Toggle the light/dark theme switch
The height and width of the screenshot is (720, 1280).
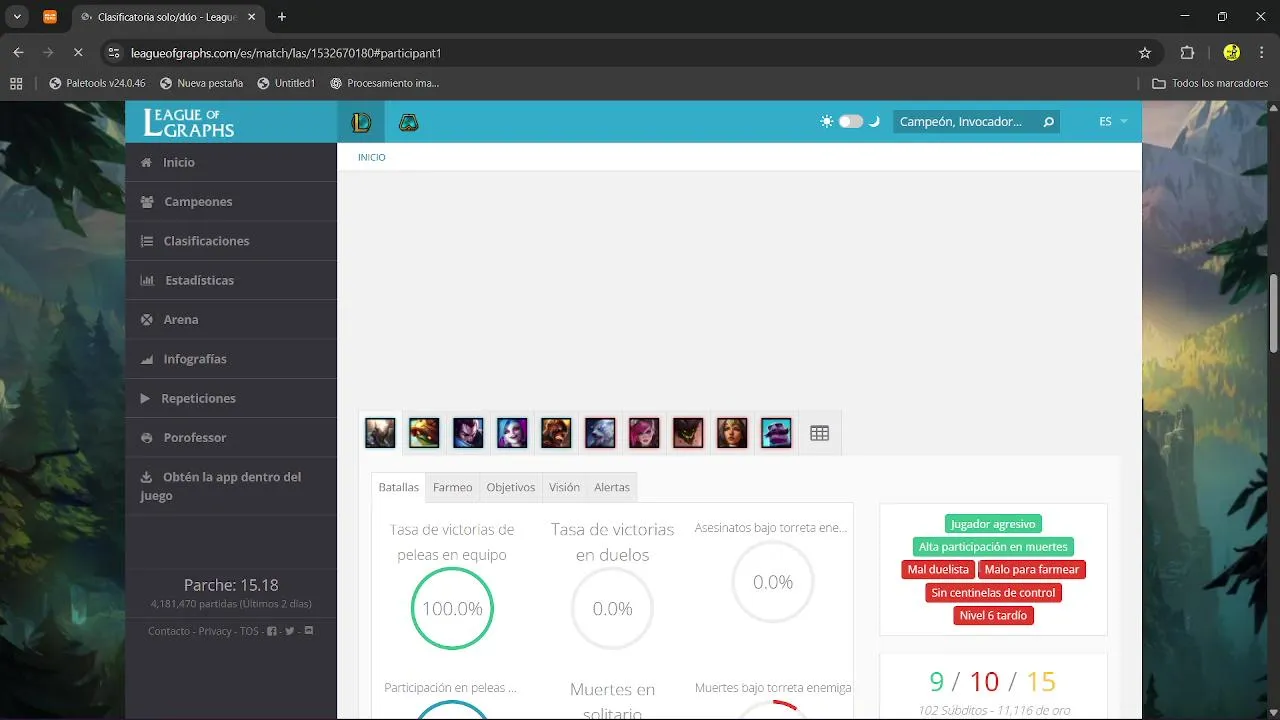850,121
